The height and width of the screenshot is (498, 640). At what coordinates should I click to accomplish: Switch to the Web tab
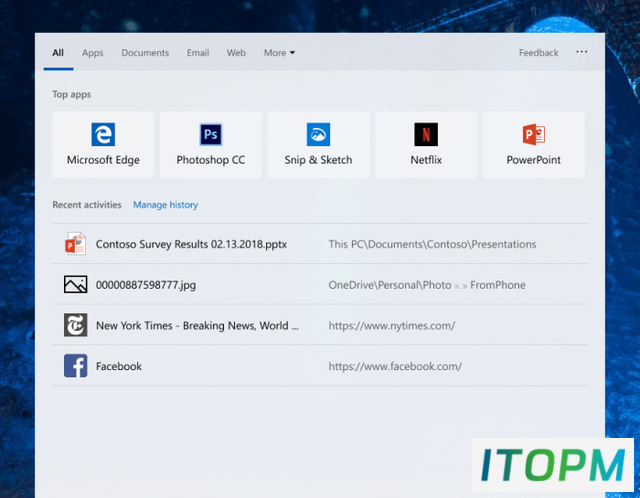pyautogui.click(x=236, y=53)
